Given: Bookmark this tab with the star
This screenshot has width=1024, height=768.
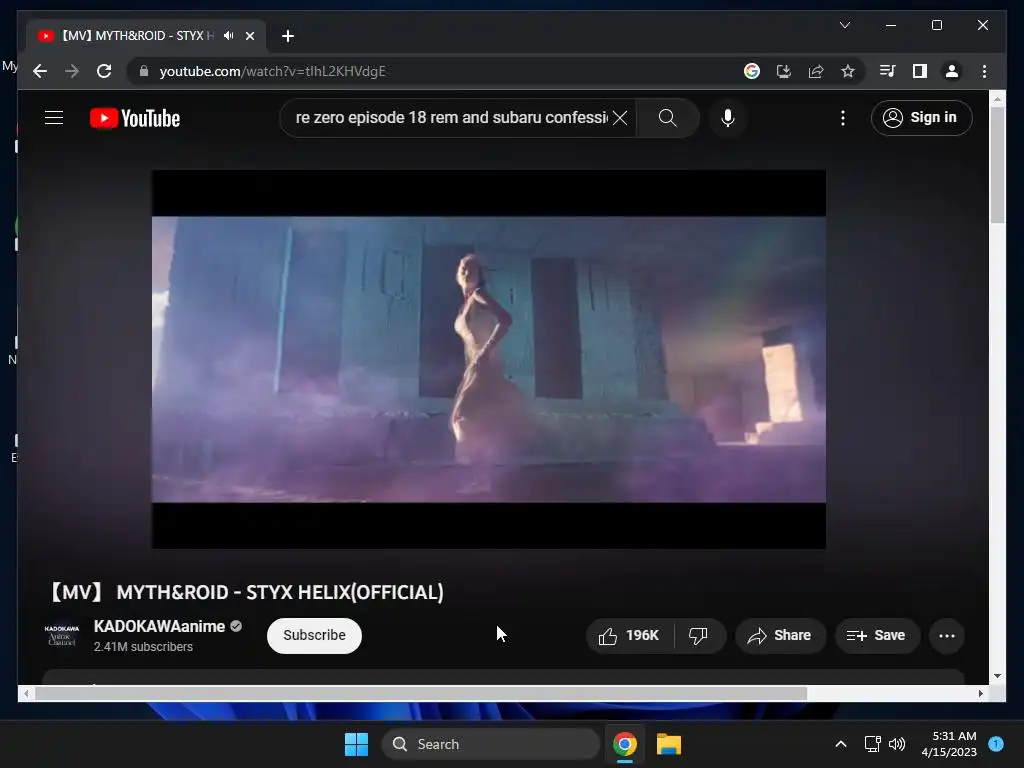Looking at the screenshot, I should 848,71.
